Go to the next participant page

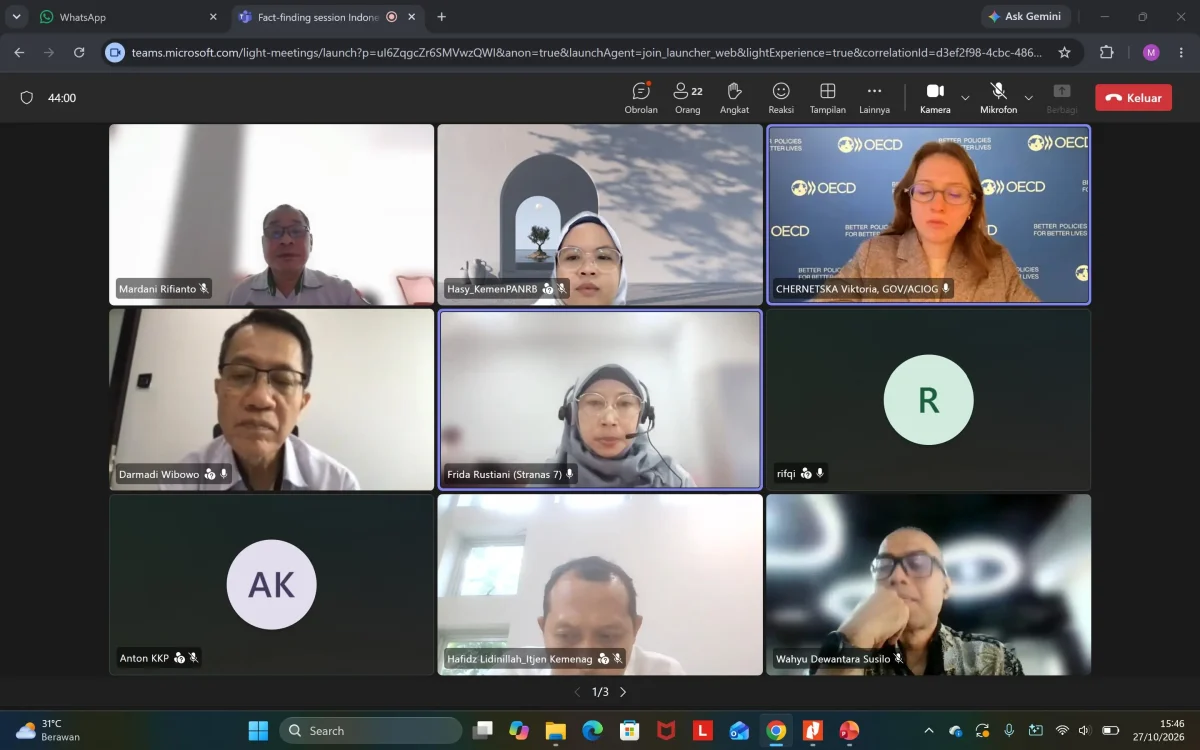click(623, 692)
